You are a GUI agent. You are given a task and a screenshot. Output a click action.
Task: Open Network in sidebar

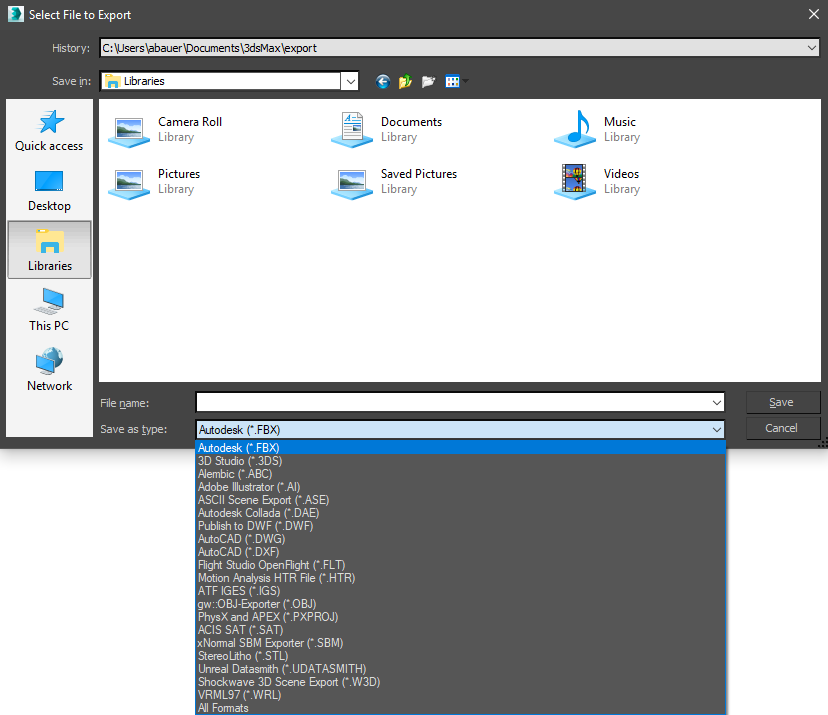(x=49, y=370)
